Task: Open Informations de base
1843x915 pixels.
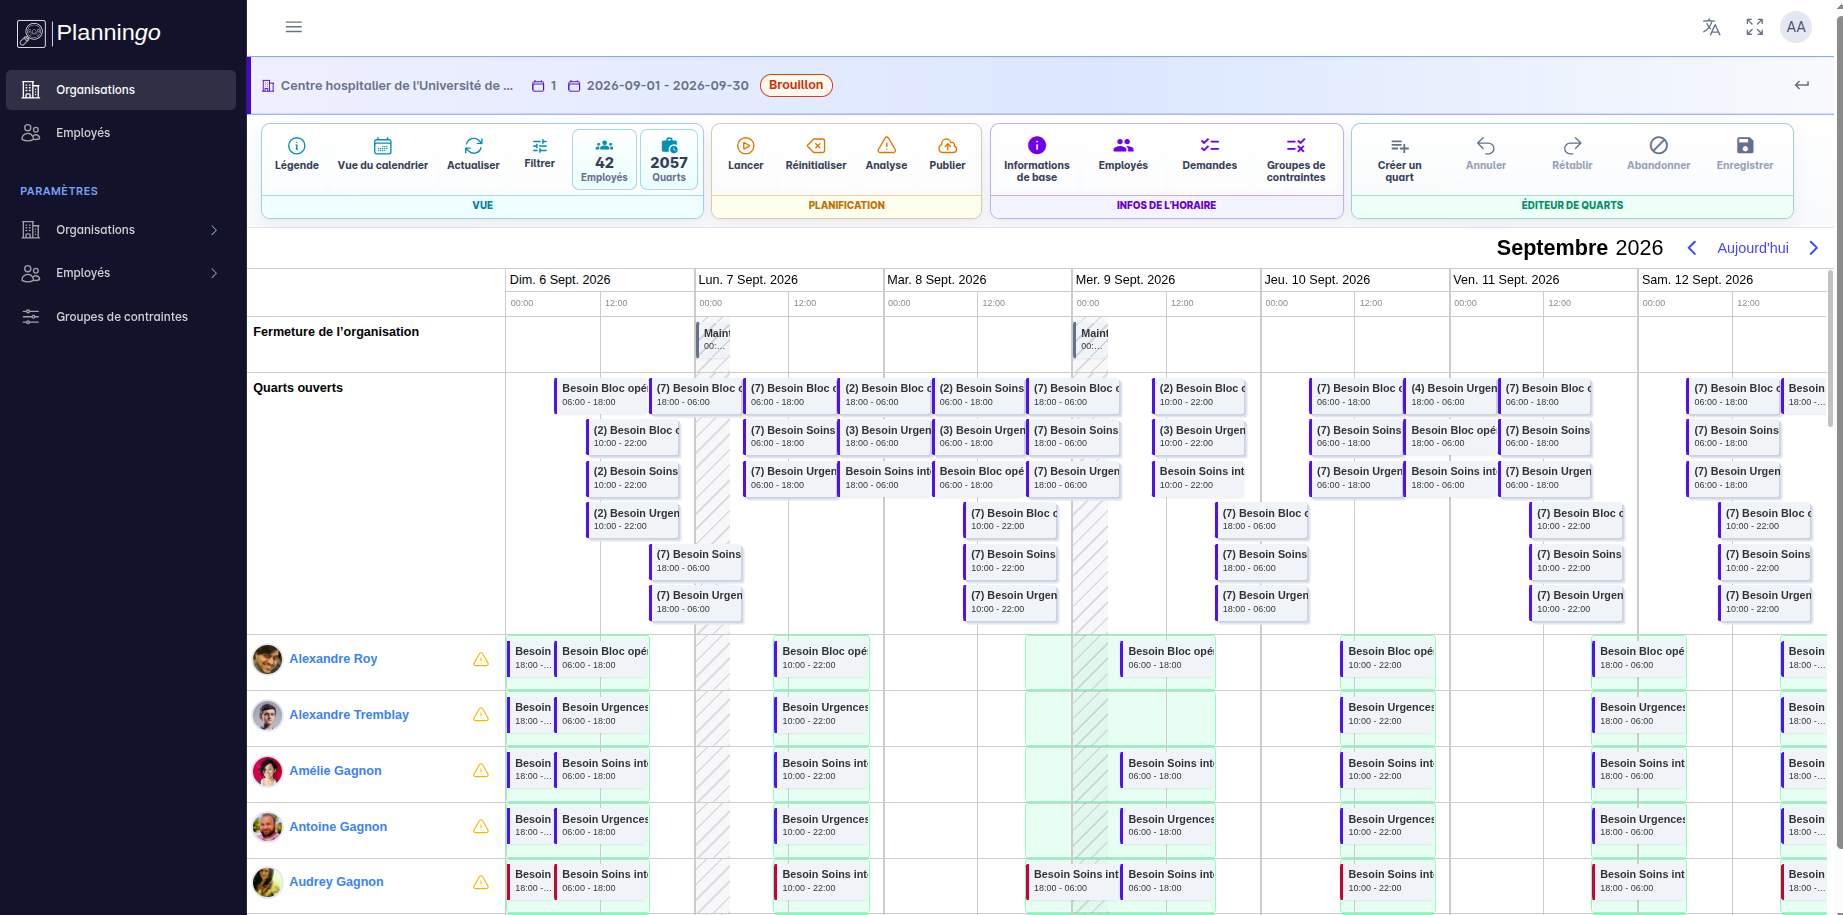Action: coord(1037,160)
